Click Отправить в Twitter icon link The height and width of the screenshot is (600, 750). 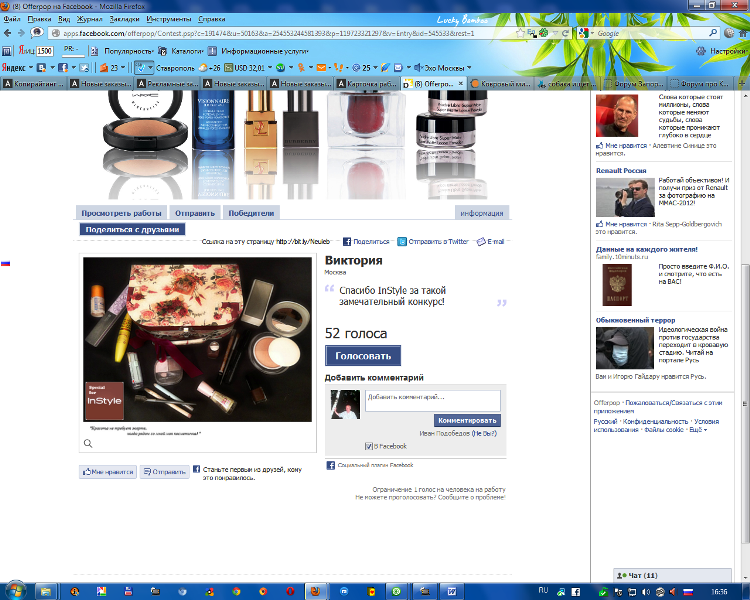click(x=402, y=242)
